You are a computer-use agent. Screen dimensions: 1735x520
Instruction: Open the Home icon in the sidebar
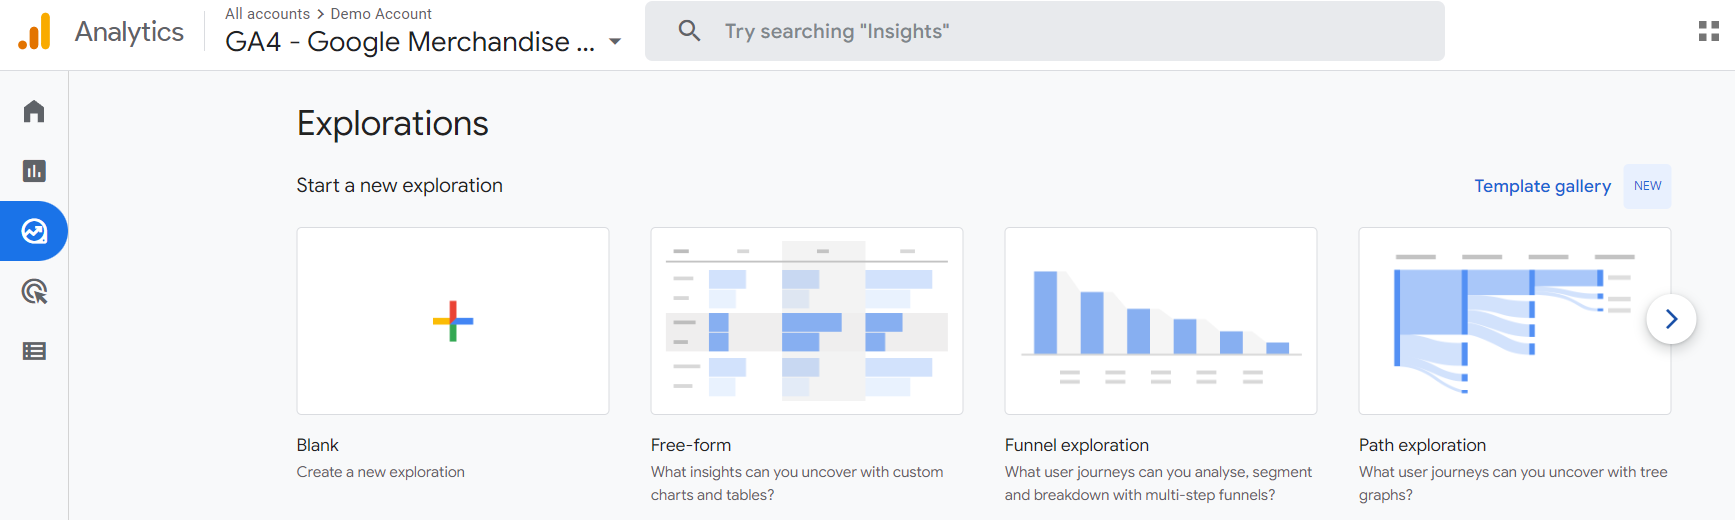(x=34, y=111)
